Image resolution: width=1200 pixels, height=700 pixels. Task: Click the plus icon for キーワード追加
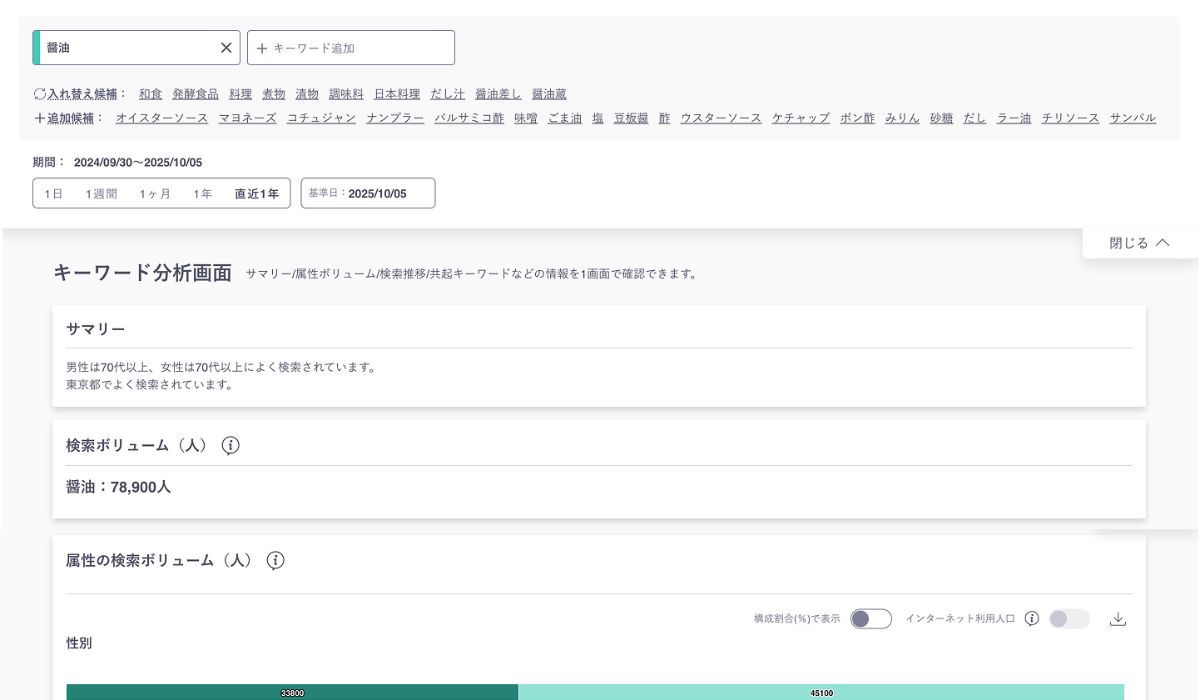click(x=262, y=48)
